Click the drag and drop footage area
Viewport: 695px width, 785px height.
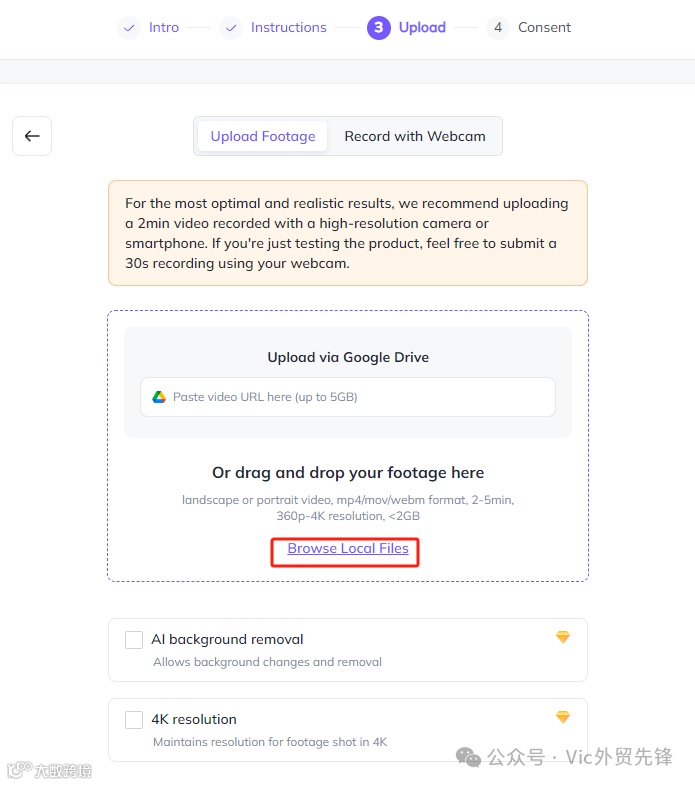pyautogui.click(x=347, y=473)
